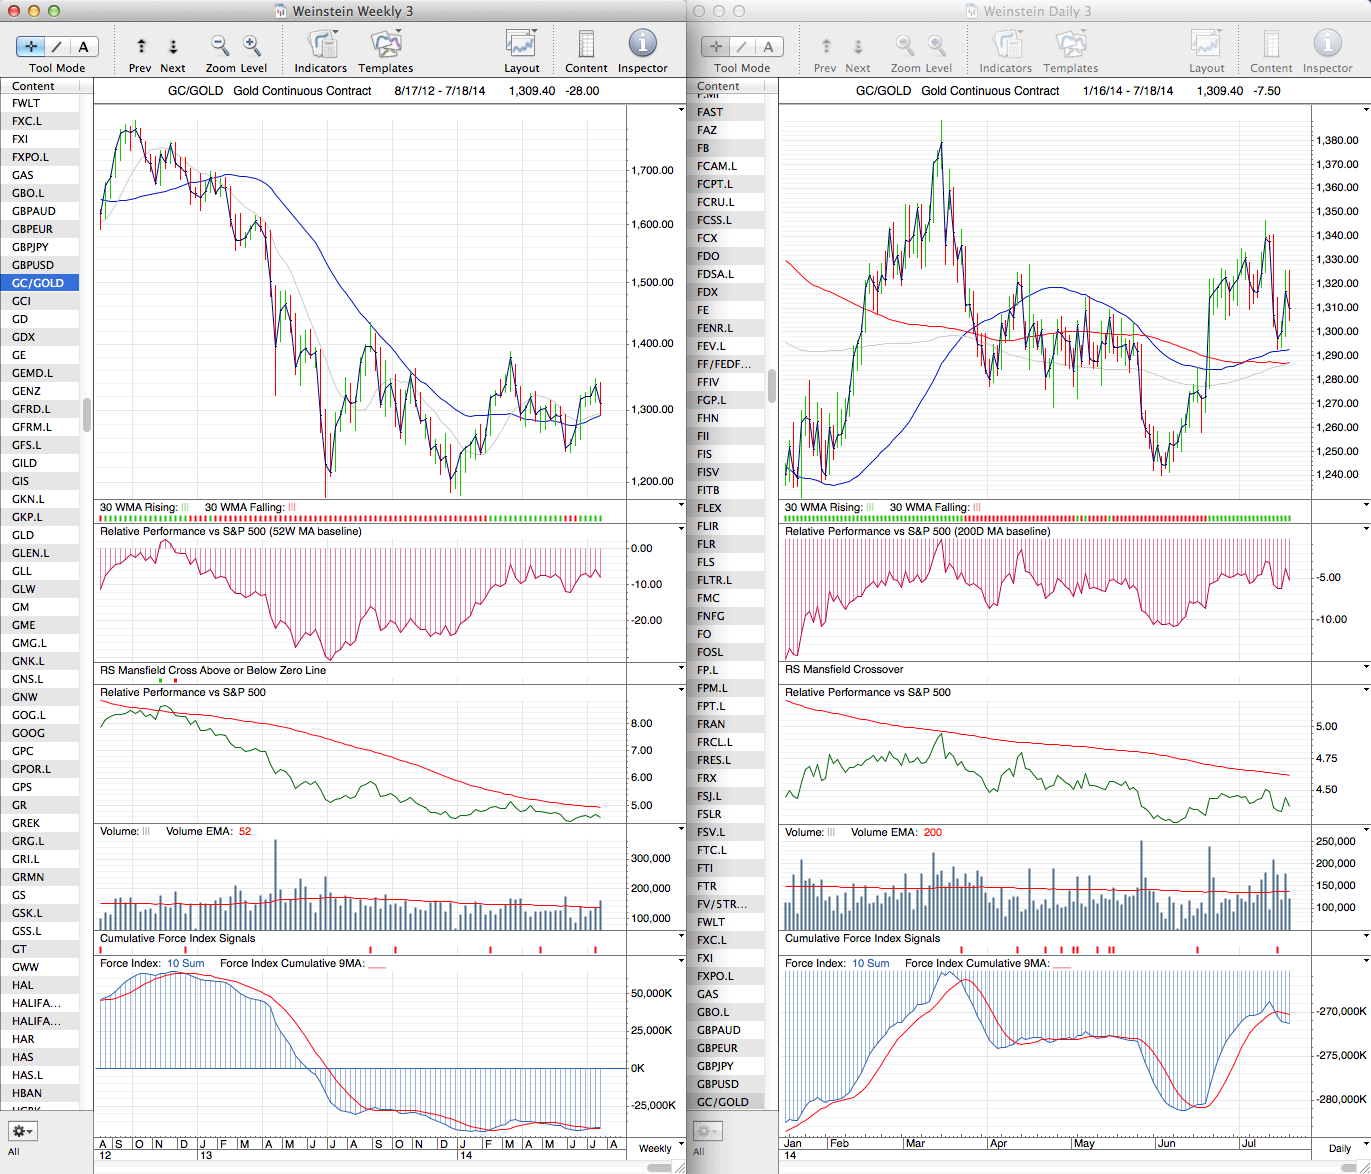
Task: Open the Templates toolbar menu
Action: click(x=385, y=45)
